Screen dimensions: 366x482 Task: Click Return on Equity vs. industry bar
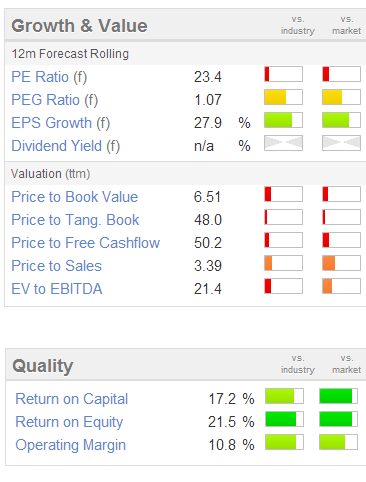pyautogui.click(x=284, y=419)
